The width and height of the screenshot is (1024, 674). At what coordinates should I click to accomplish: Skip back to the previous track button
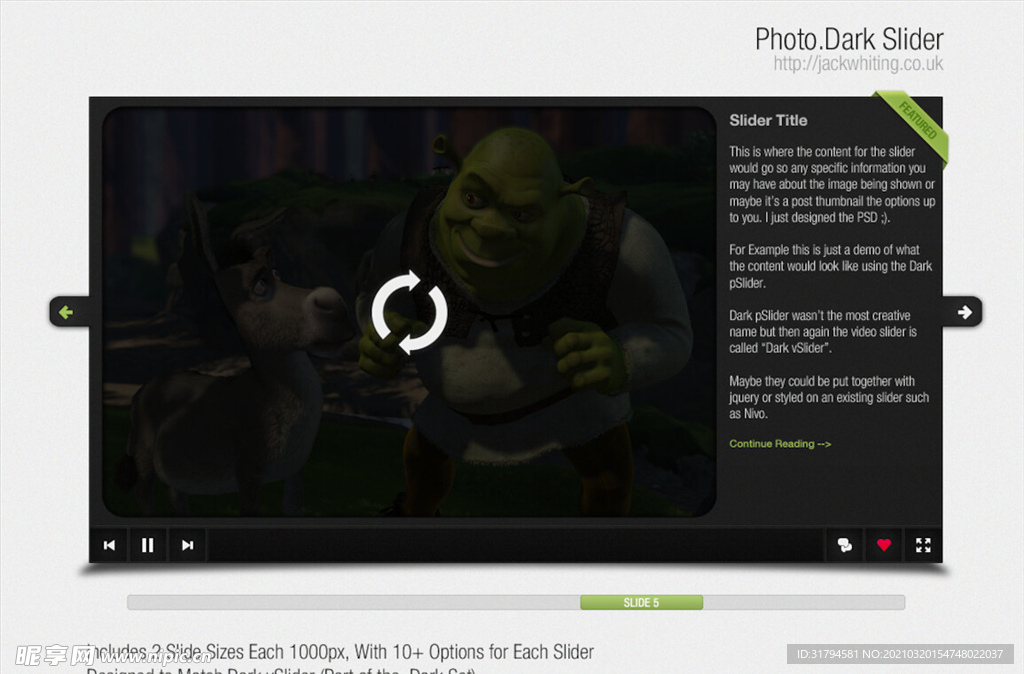(109, 545)
